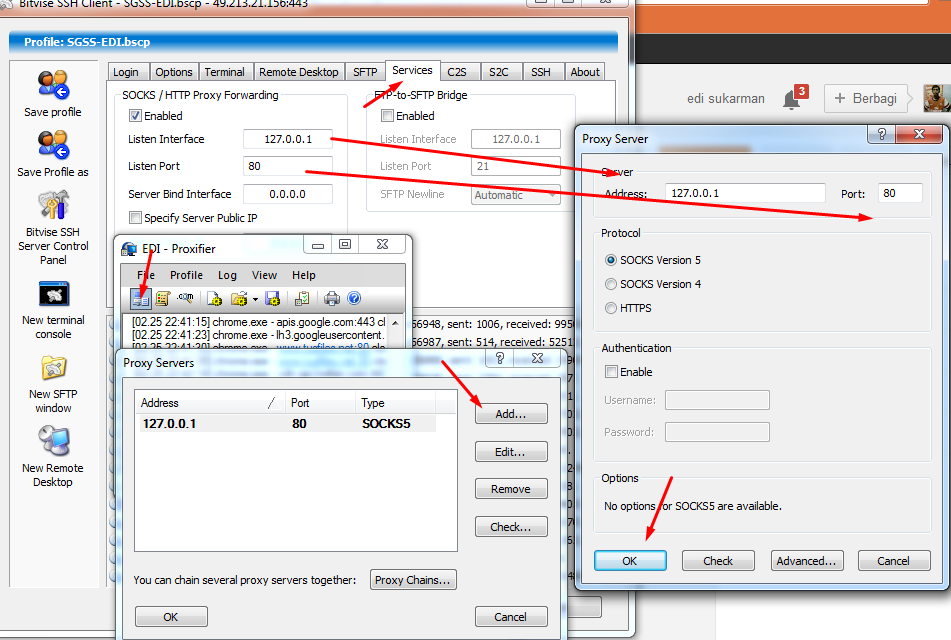Screen dimensions: 951x640
Task: Open Advanced... in Proxy Server dialog
Action: click(806, 561)
